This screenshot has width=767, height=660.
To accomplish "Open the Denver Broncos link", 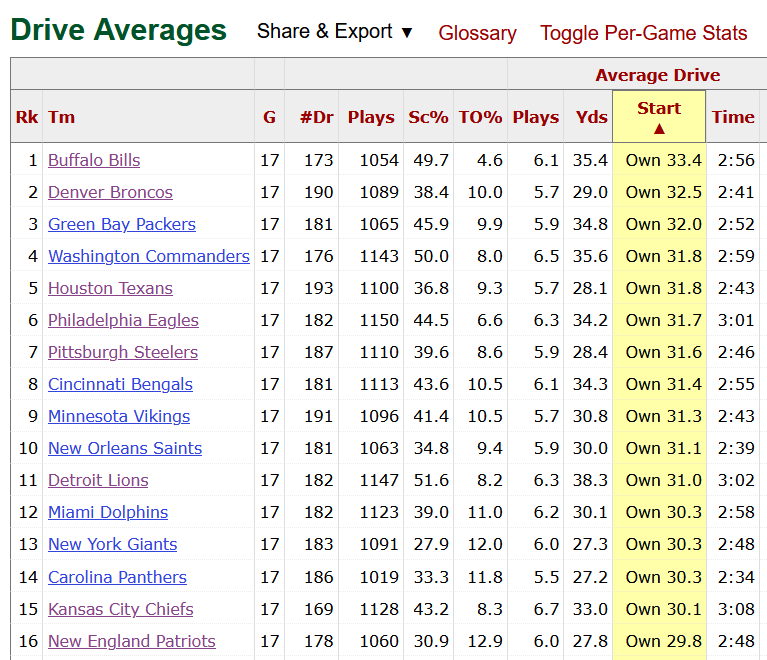I will pos(110,192).
